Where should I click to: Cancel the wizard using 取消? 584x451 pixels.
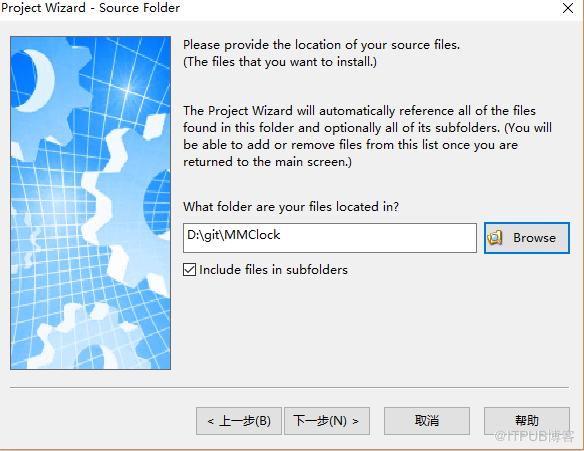coord(427,421)
